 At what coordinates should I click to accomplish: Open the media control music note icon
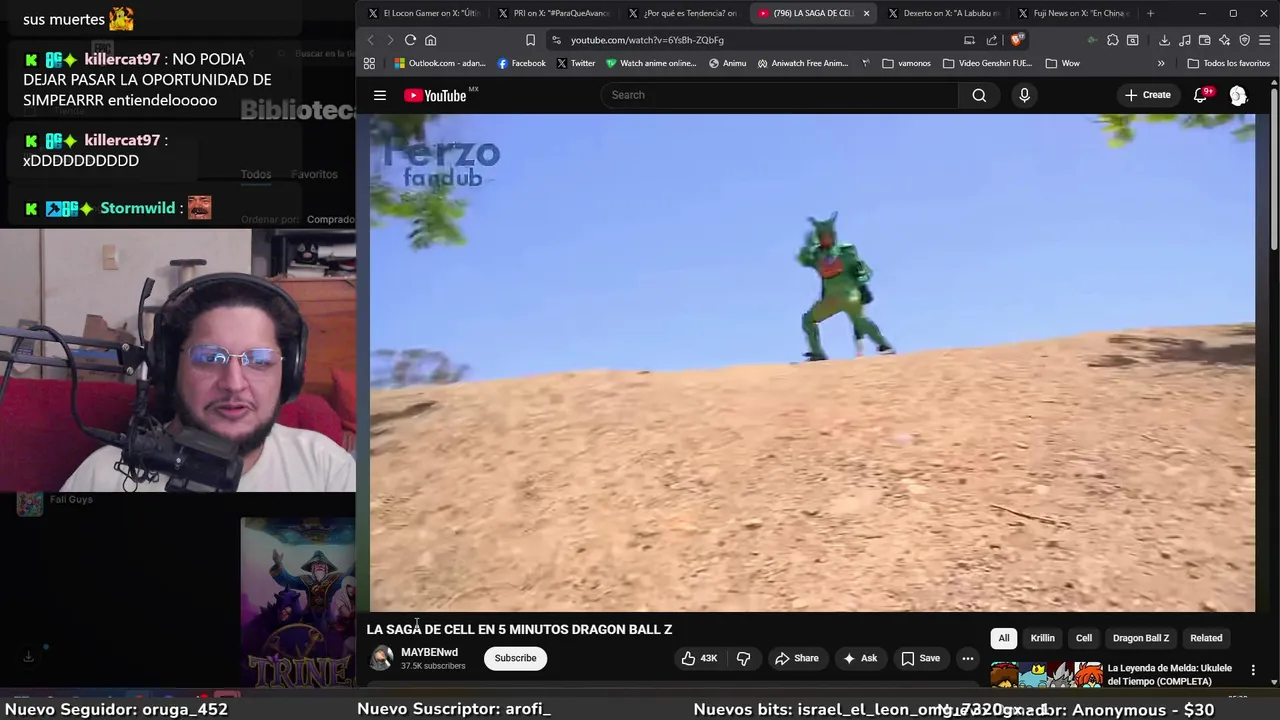click(1184, 40)
